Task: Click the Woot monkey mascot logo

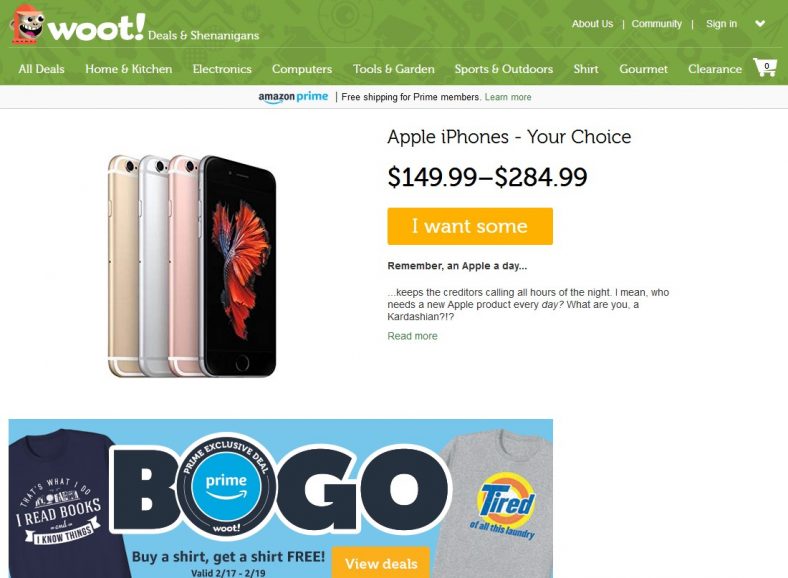Action: pyautogui.click(x=28, y=25)
